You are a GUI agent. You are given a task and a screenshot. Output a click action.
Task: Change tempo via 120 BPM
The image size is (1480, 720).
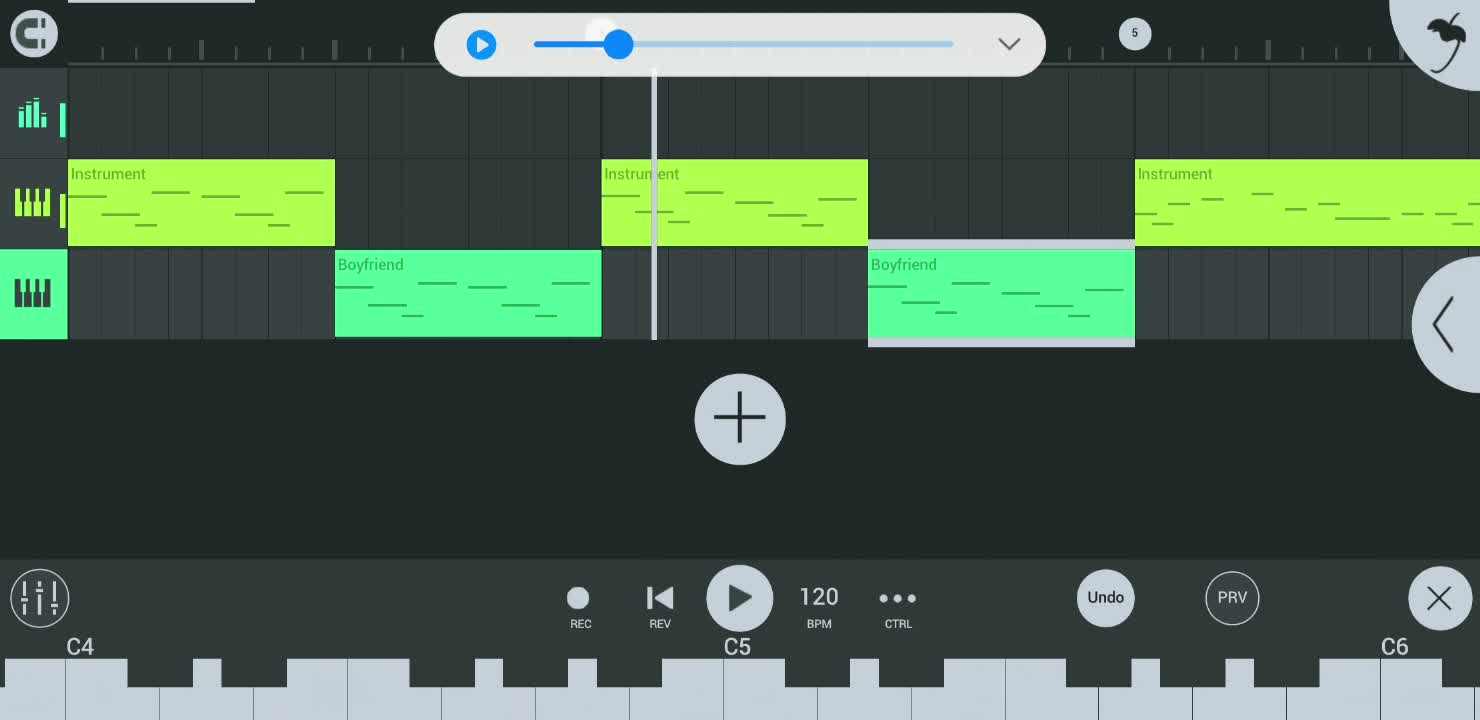pos(819,606)
